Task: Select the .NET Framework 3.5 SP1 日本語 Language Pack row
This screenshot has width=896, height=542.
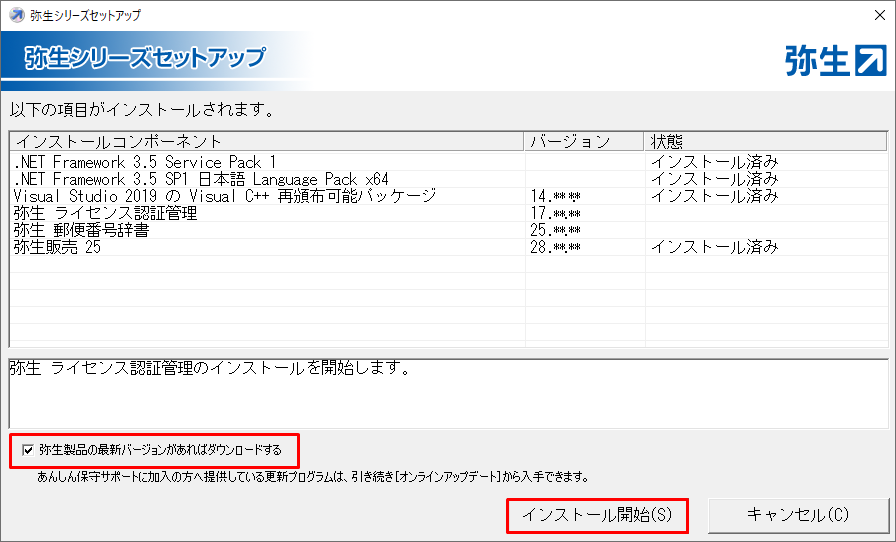Action: pos(448,179)
